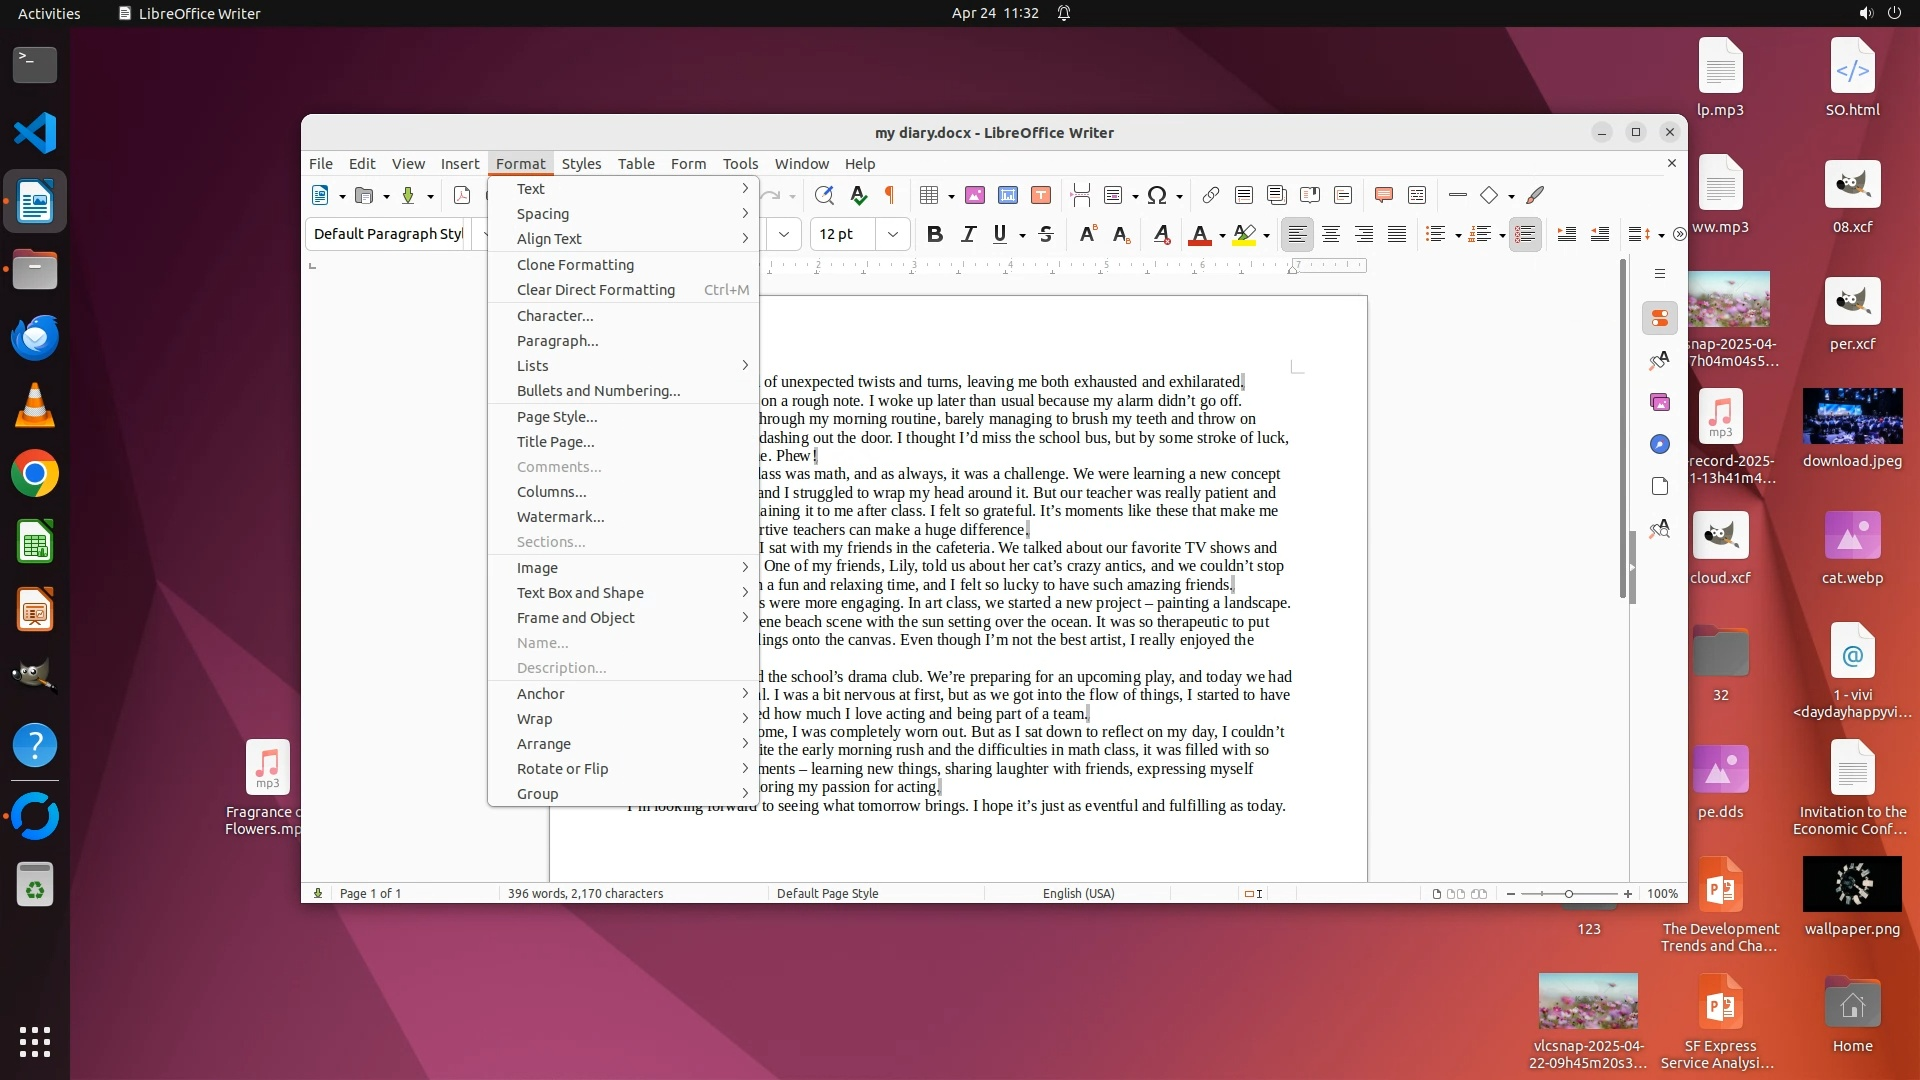The image size is (1920, 1080).
Task: Open sidebar Navigator compass icon
Action: pyautogui.click(x=1659, y=444)
